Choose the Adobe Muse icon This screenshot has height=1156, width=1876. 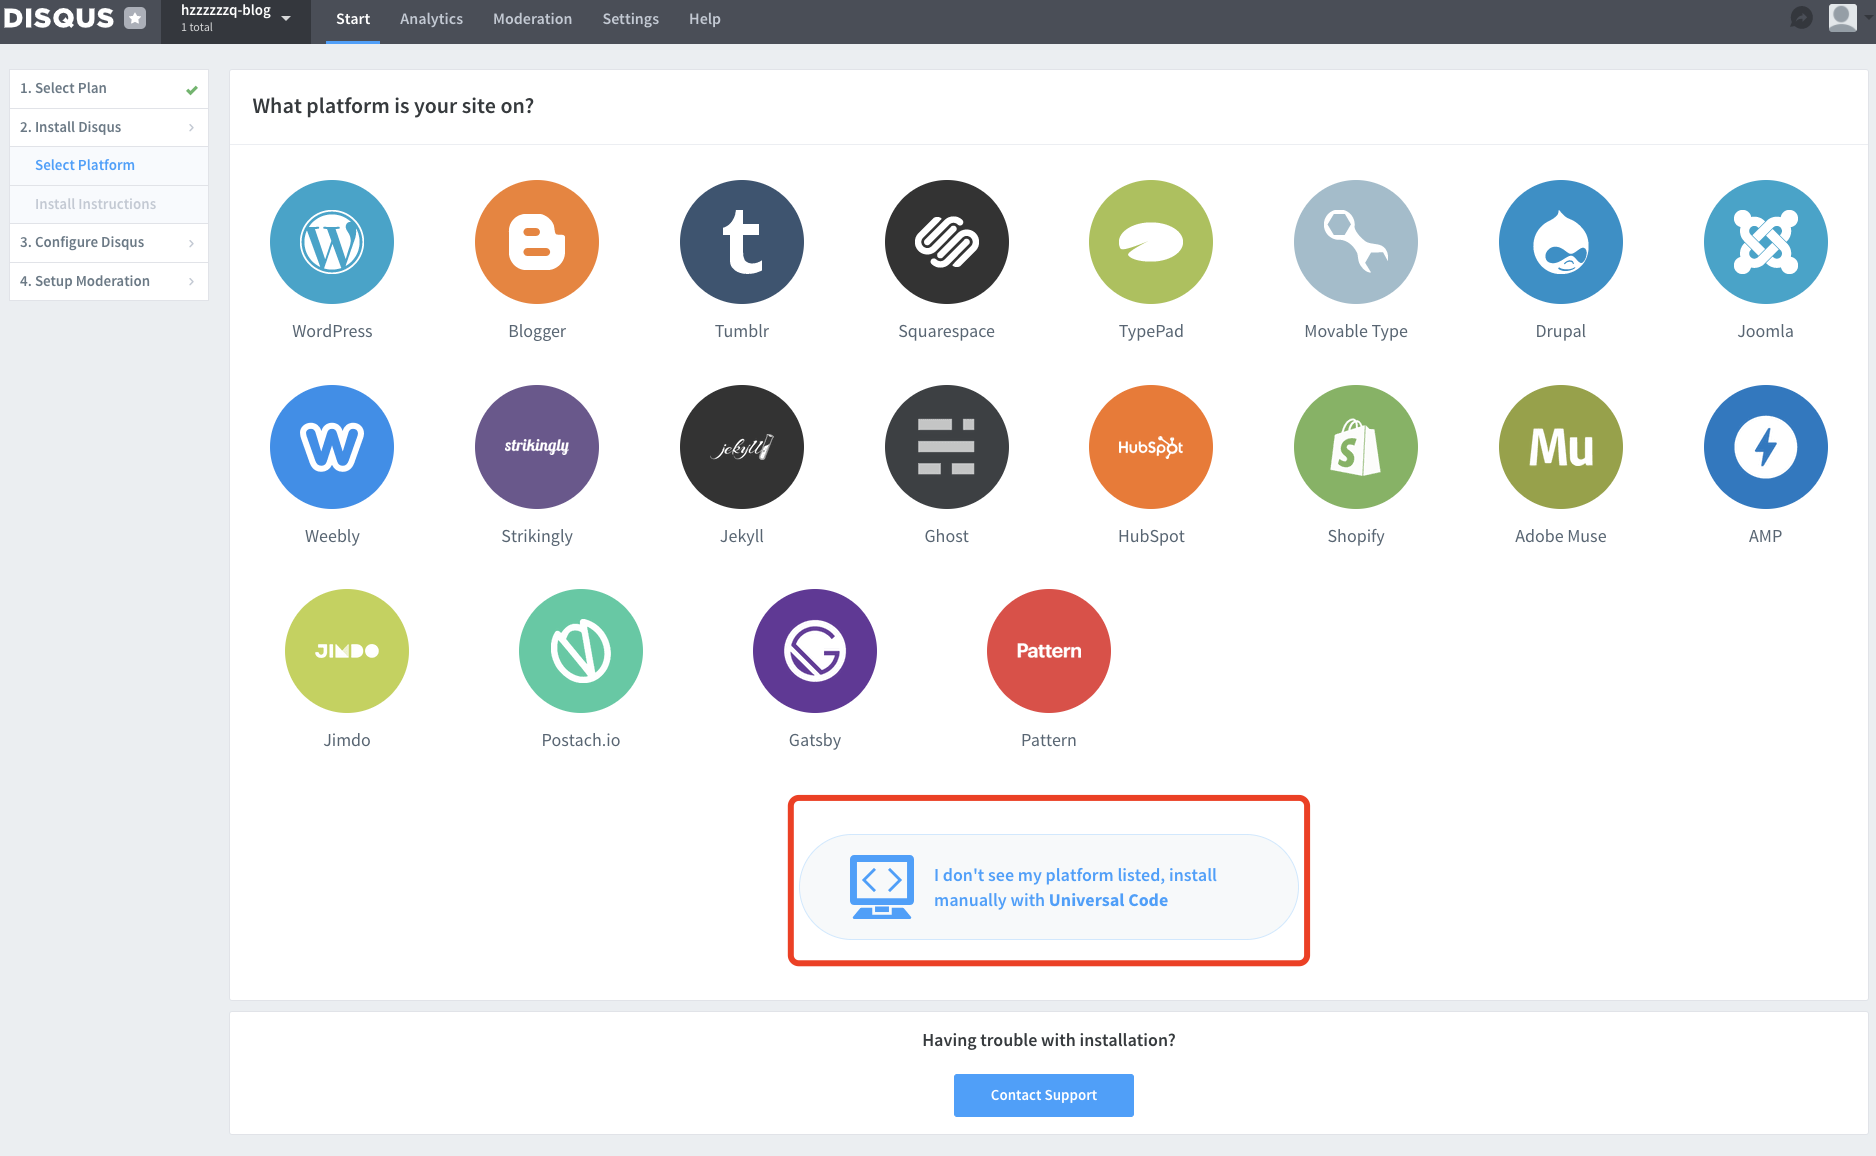pyautogui.click(x=1561, y=447)
